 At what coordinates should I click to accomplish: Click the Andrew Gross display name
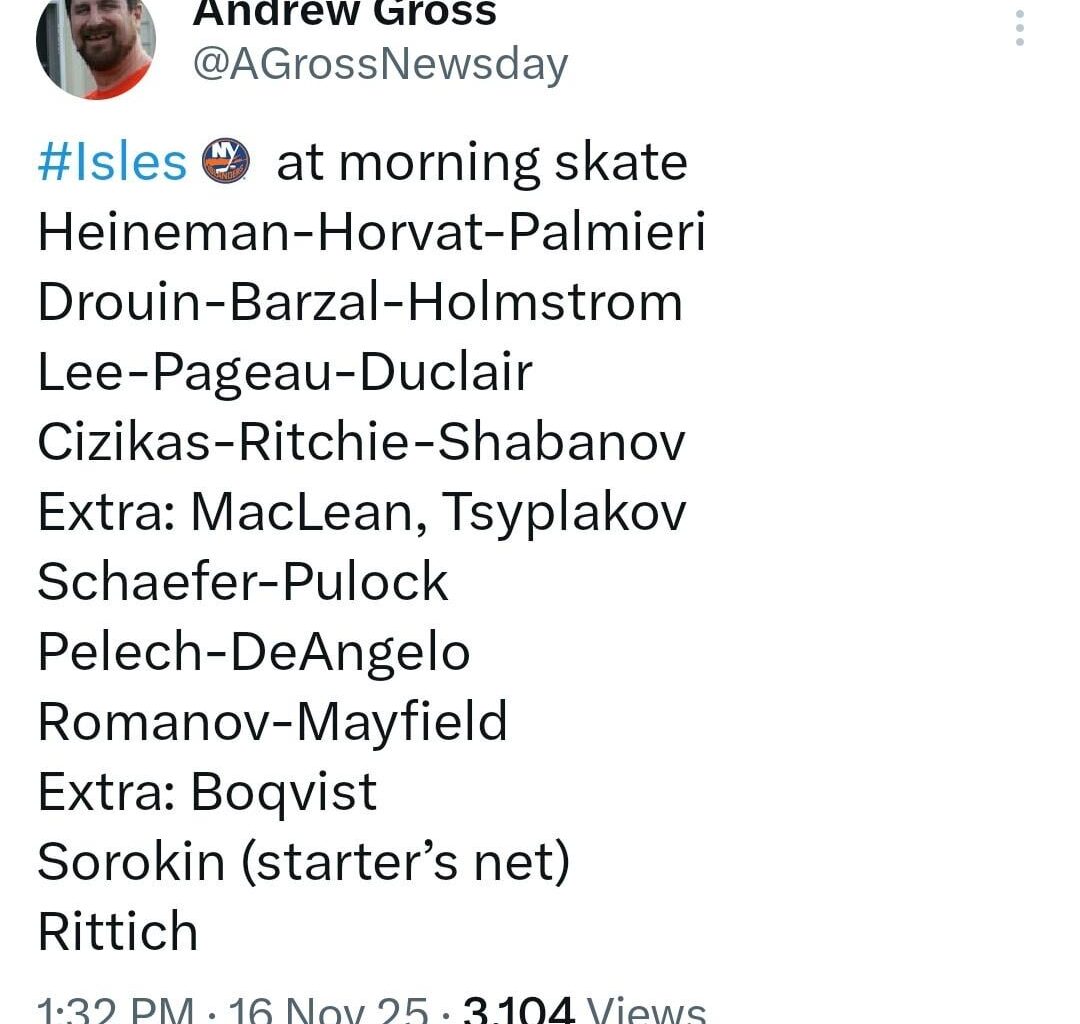343,12
